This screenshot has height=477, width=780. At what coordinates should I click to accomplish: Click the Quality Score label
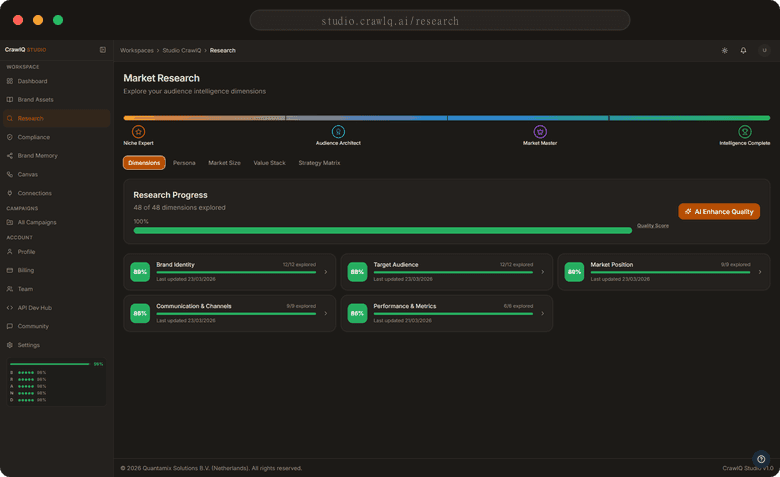tap(653, 226)
